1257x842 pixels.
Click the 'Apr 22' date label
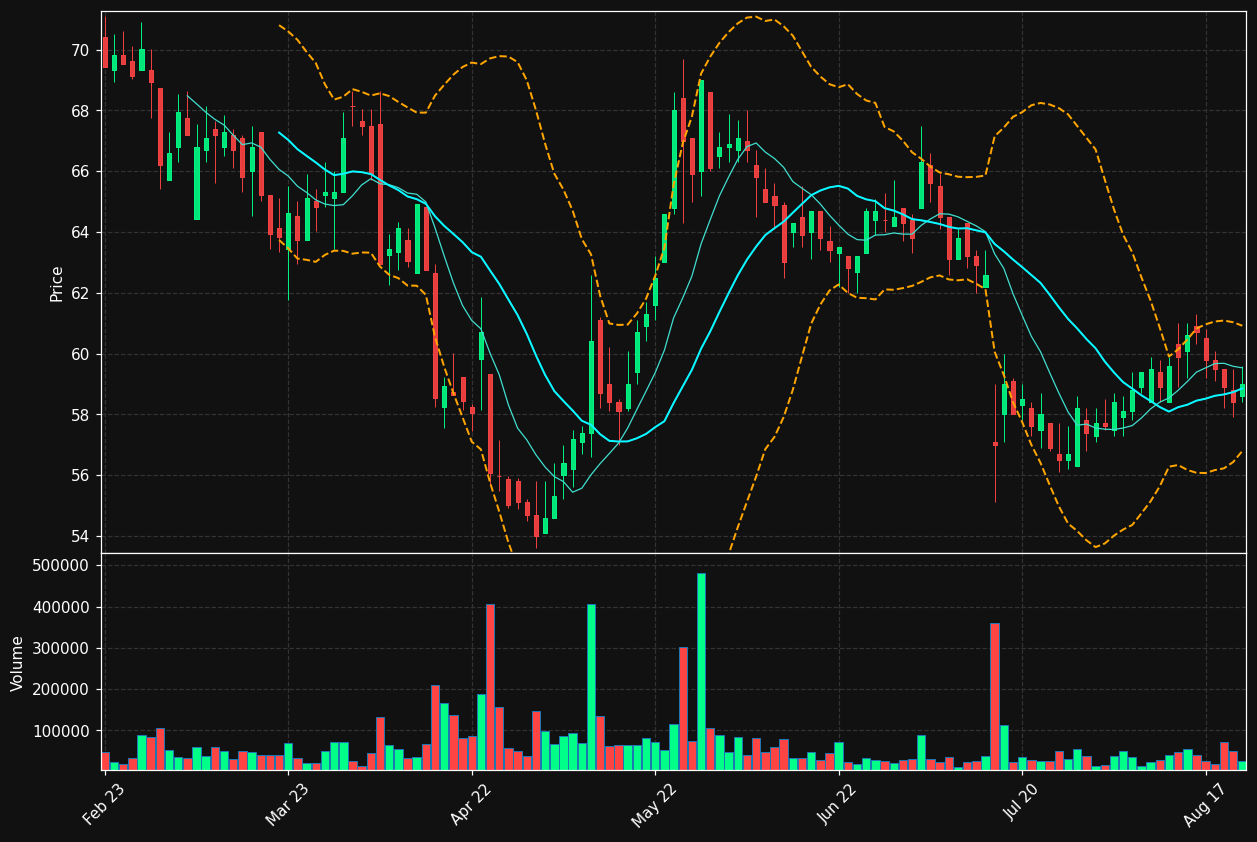point(472,804)
